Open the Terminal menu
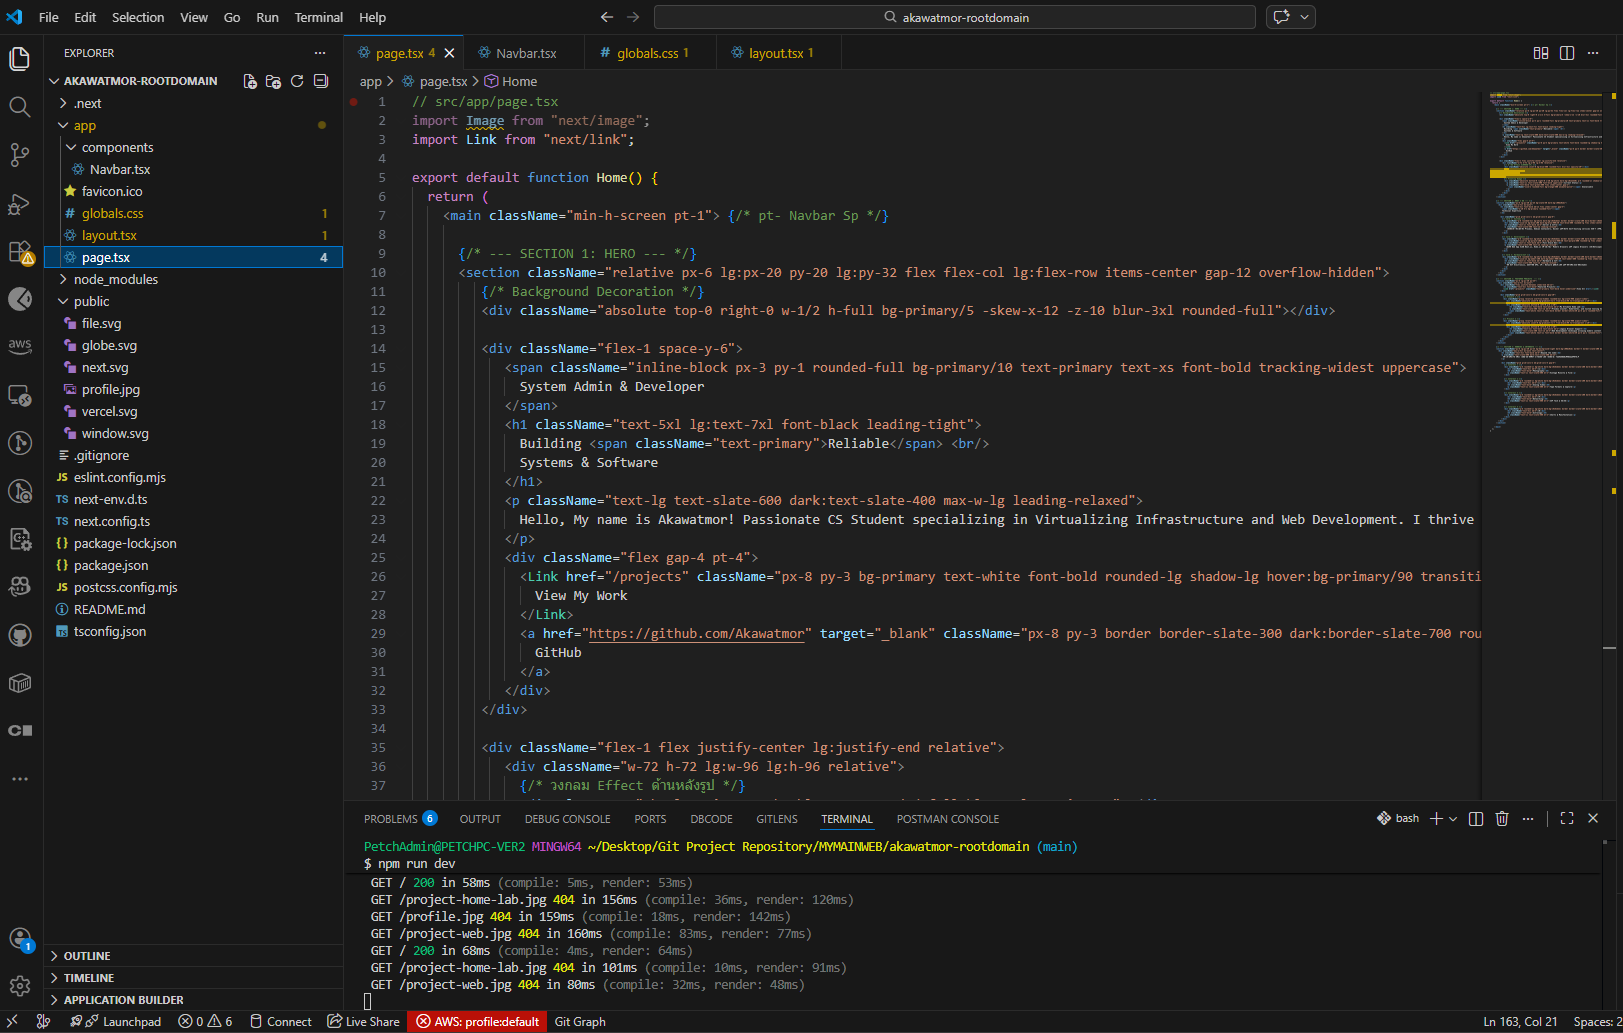The image size is (1623, 1033). point(318,17)
